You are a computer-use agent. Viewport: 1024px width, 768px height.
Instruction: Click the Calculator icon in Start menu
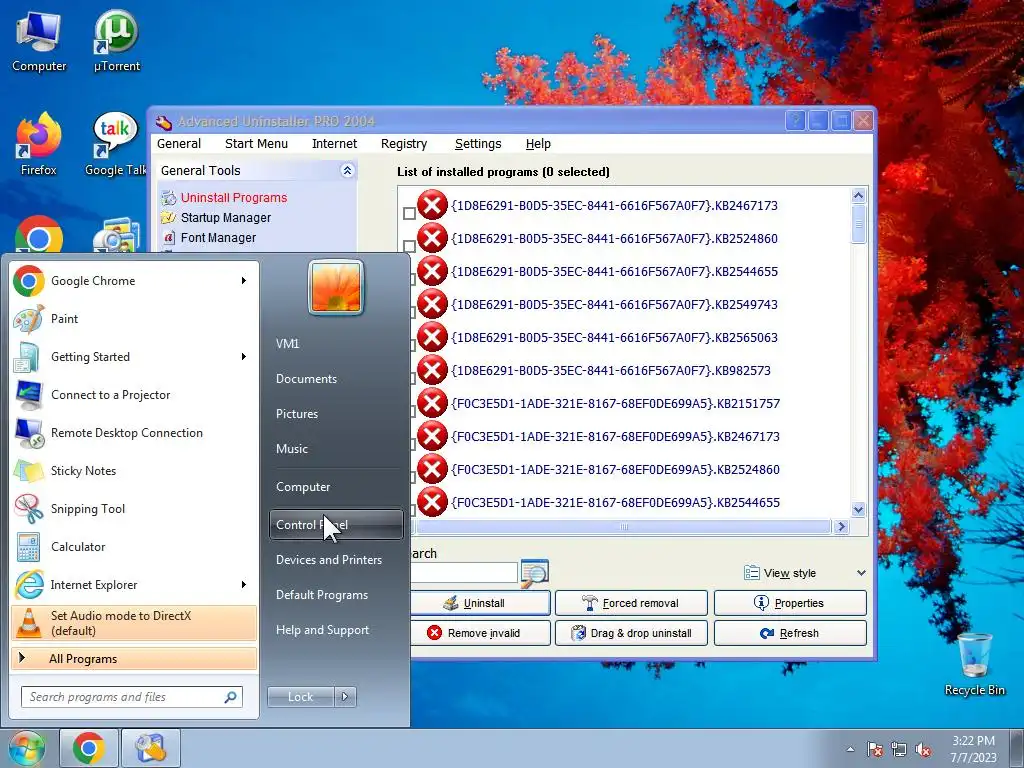point(29,547)
